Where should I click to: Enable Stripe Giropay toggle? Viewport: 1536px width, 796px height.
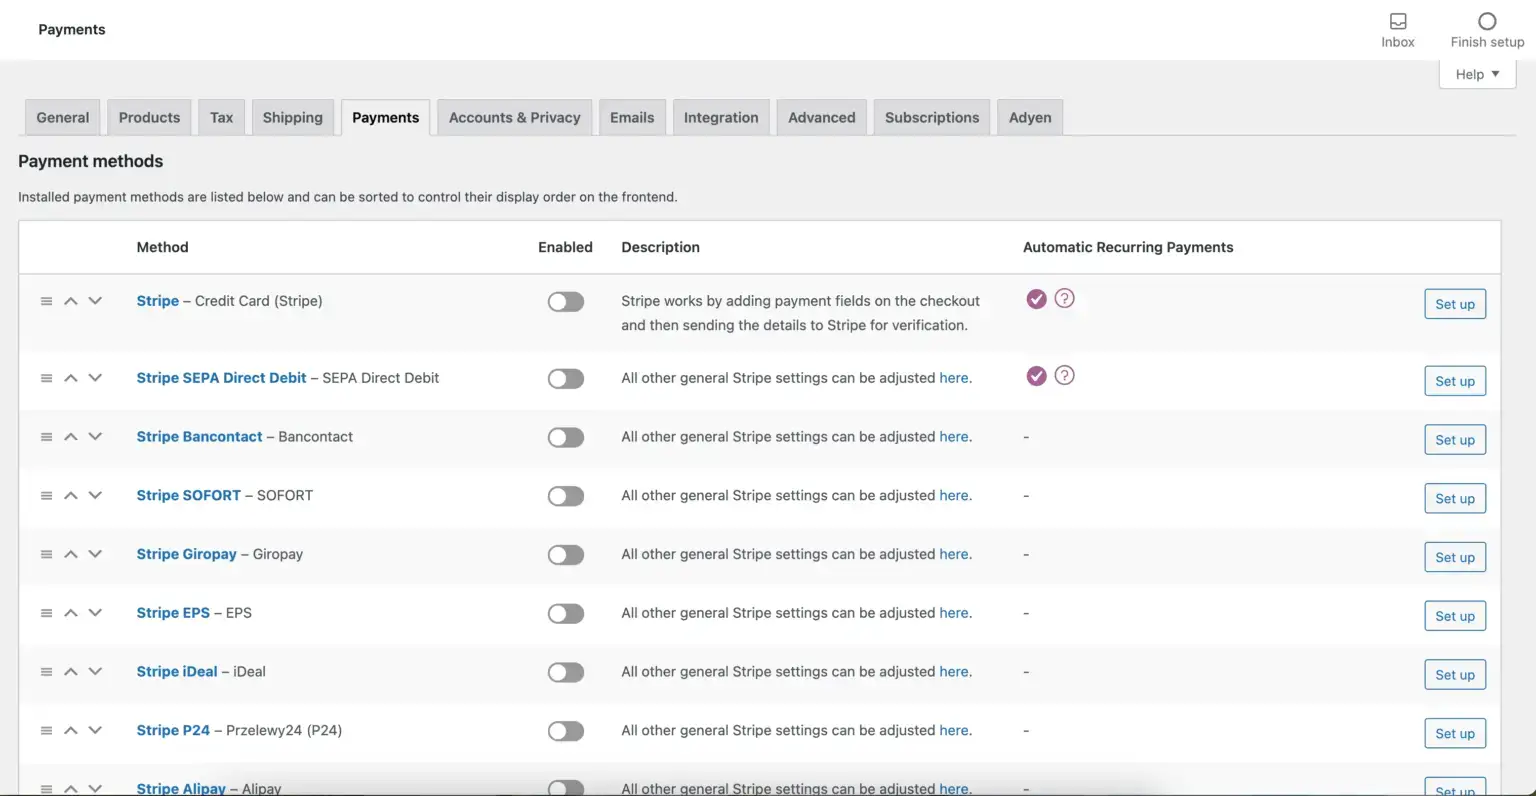coord(566,555)
